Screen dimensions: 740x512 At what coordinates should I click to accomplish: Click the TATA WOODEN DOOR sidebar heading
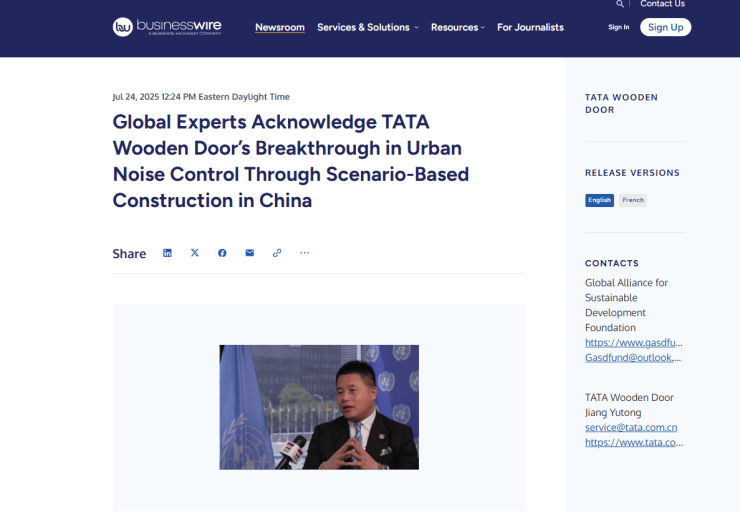click(x=621, y=103)
